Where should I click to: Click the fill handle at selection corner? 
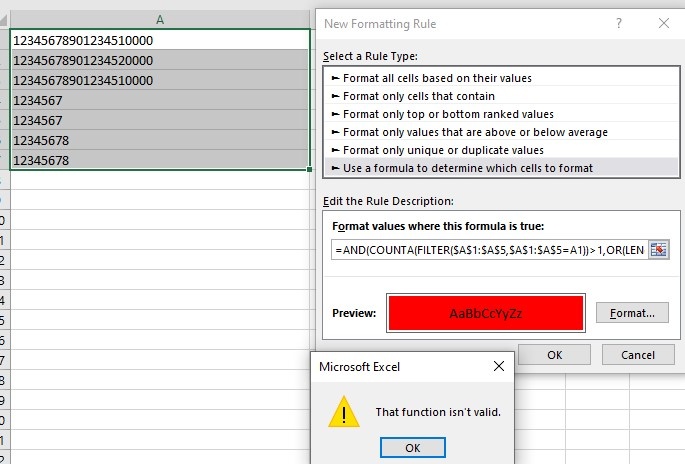coord(310,170)
